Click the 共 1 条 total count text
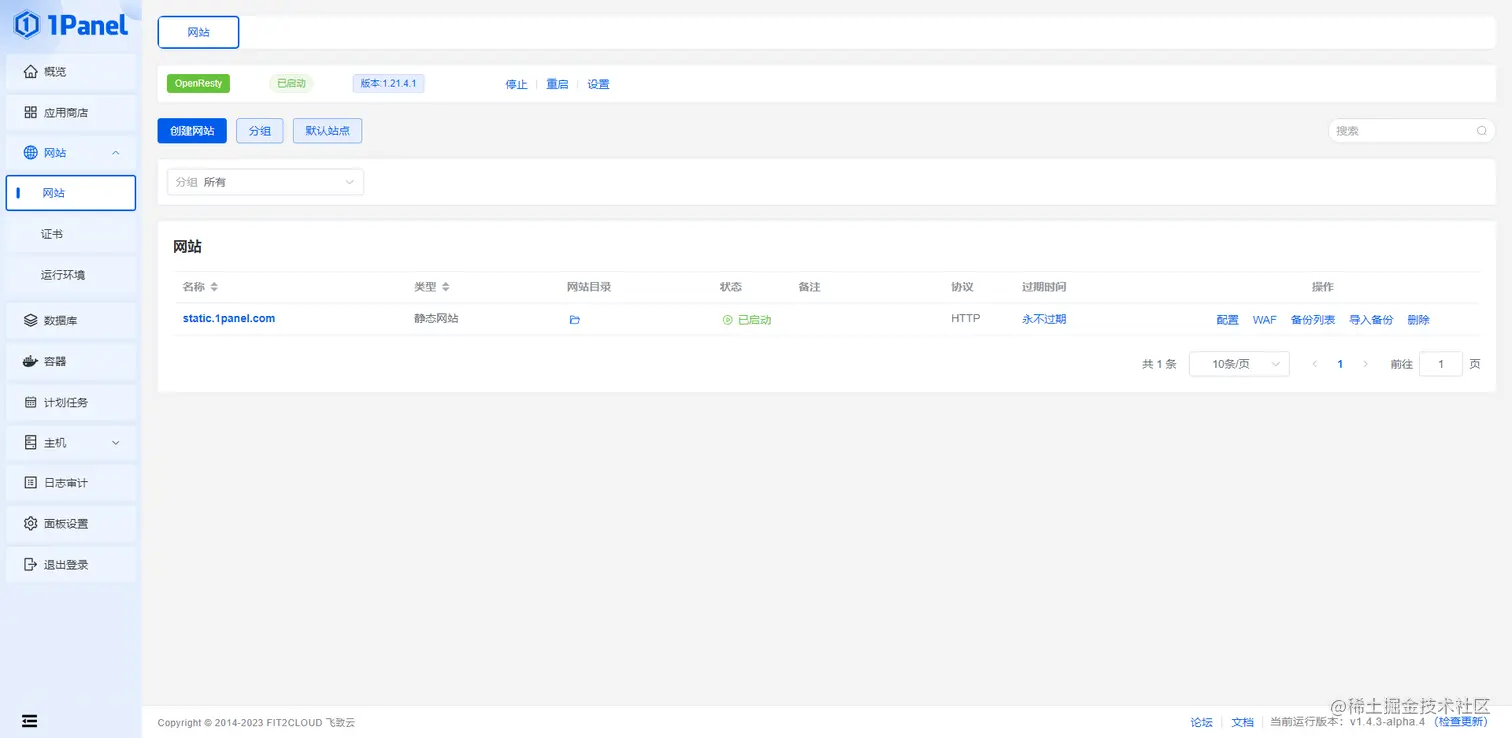This screenshot has height=738, width=1512. coord(1159,364)
